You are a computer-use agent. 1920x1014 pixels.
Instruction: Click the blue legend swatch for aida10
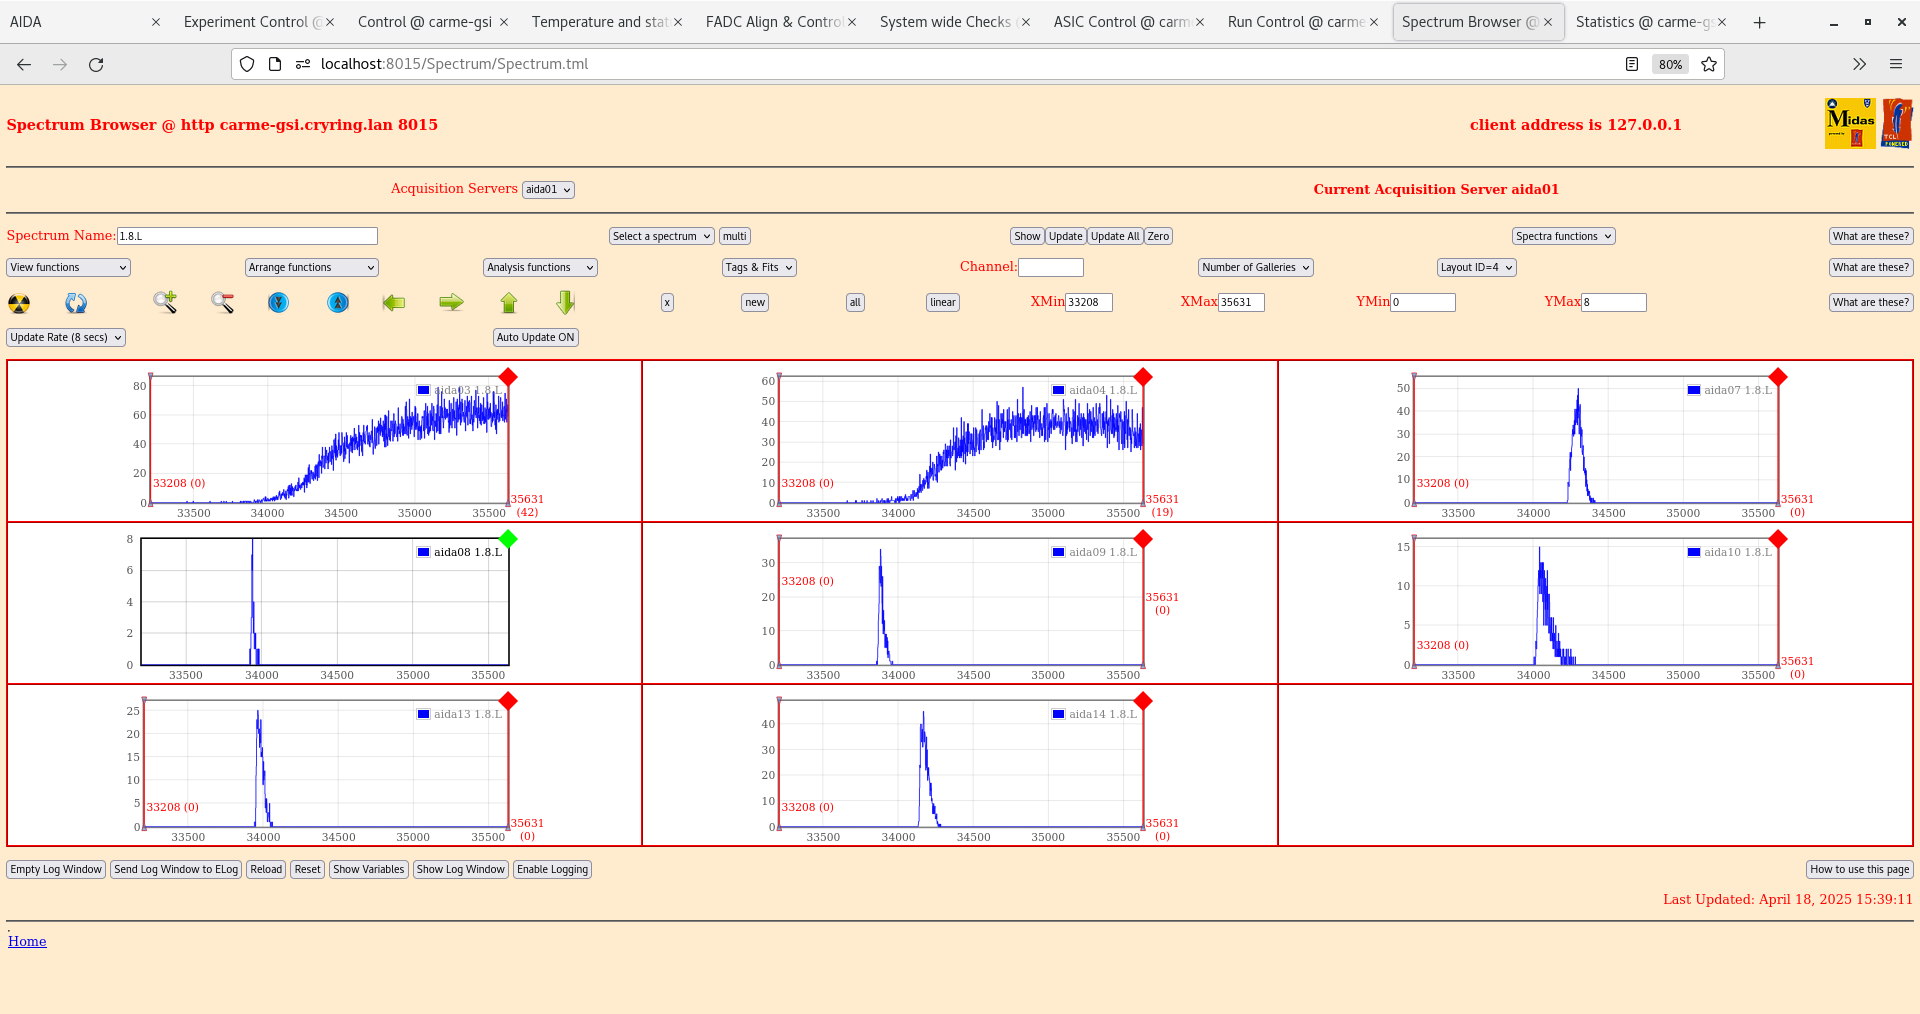coord(1694,552)
